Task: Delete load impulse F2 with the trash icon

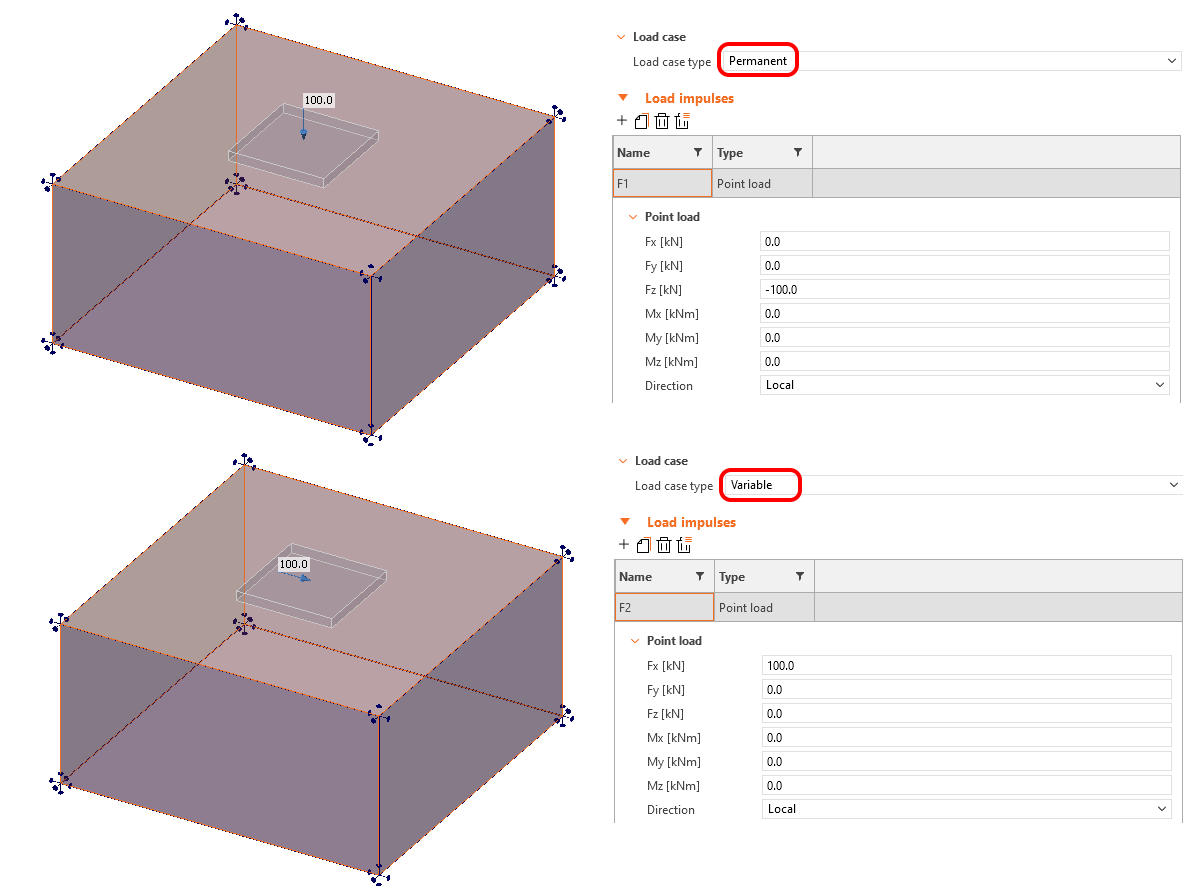Action: [662, 545]
